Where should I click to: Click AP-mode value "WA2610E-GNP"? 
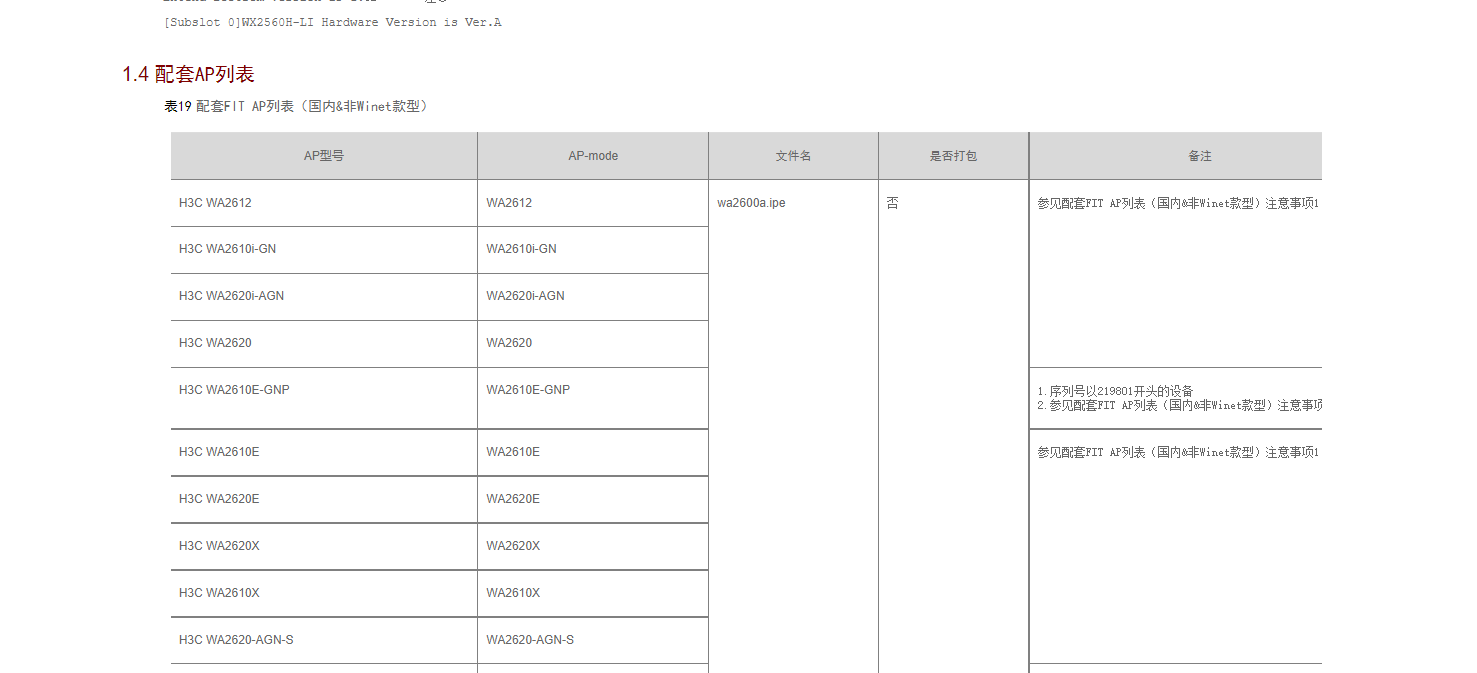pos(528,390)
